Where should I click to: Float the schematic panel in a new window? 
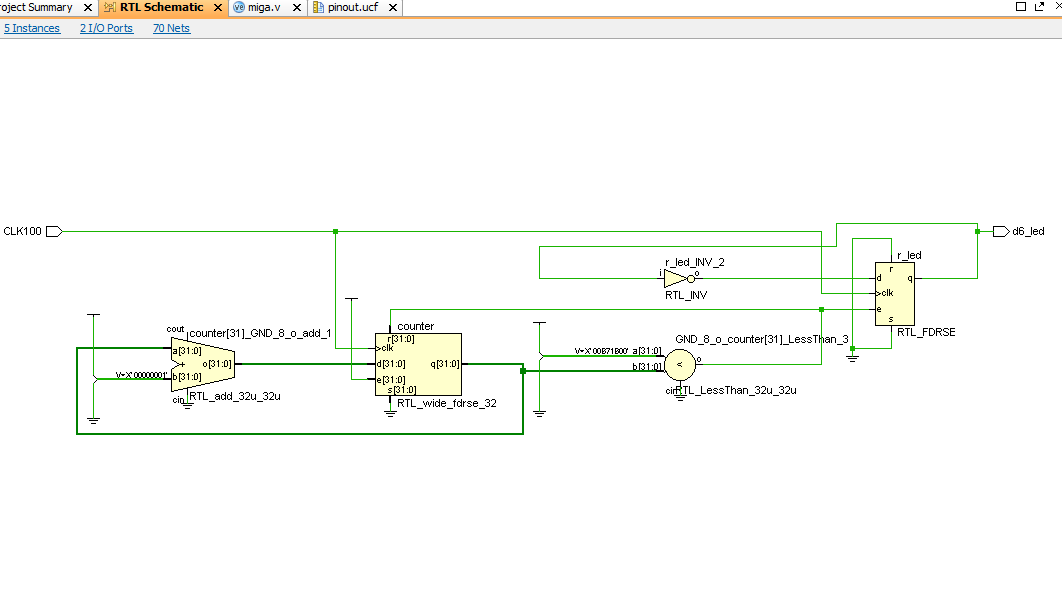point(1040,7)
